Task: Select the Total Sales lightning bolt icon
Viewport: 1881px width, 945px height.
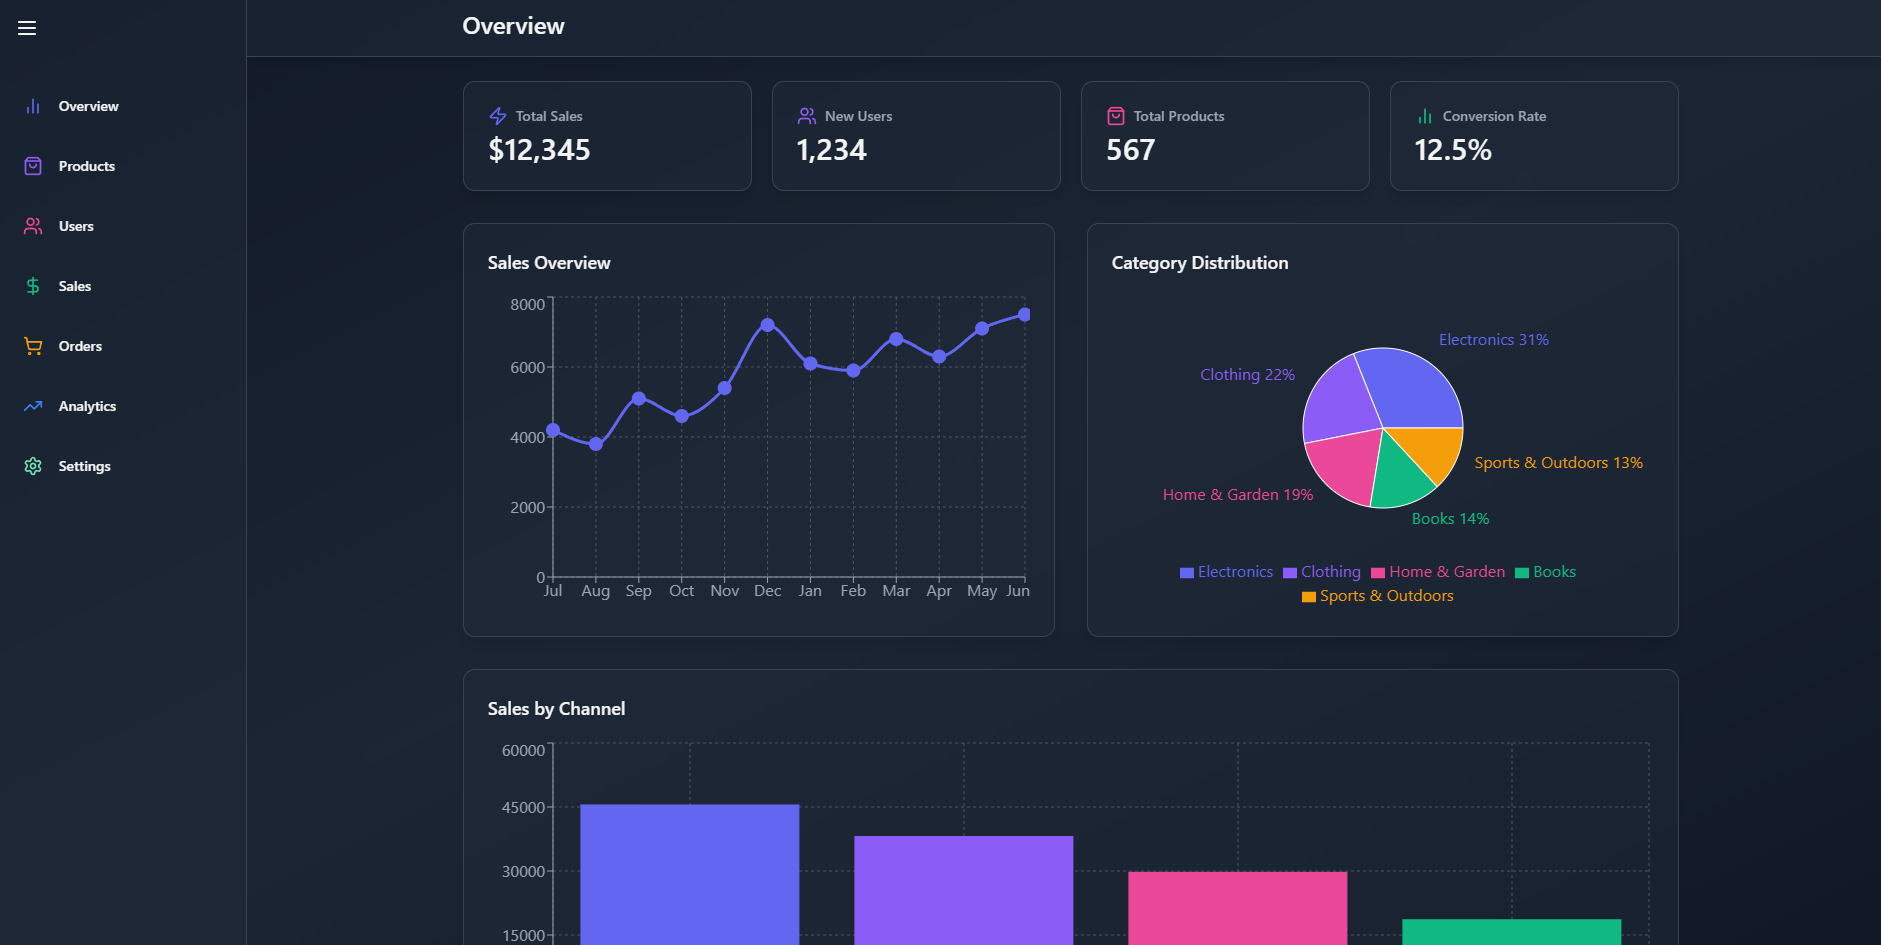Action: point(497,116)
